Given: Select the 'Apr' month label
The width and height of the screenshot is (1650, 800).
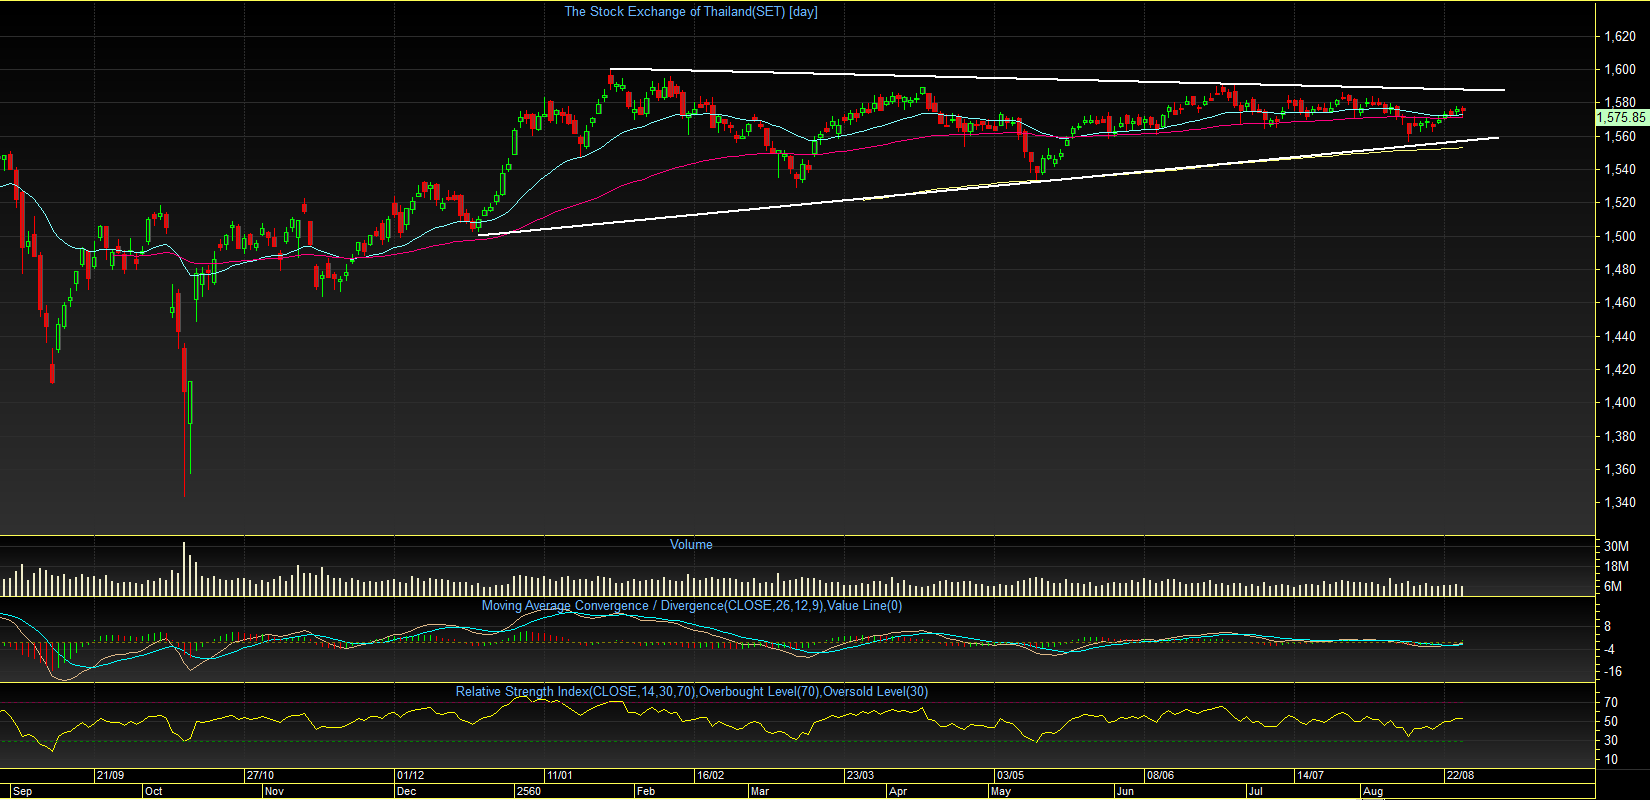Looking at the screenshot, I should tap(898, 792).
